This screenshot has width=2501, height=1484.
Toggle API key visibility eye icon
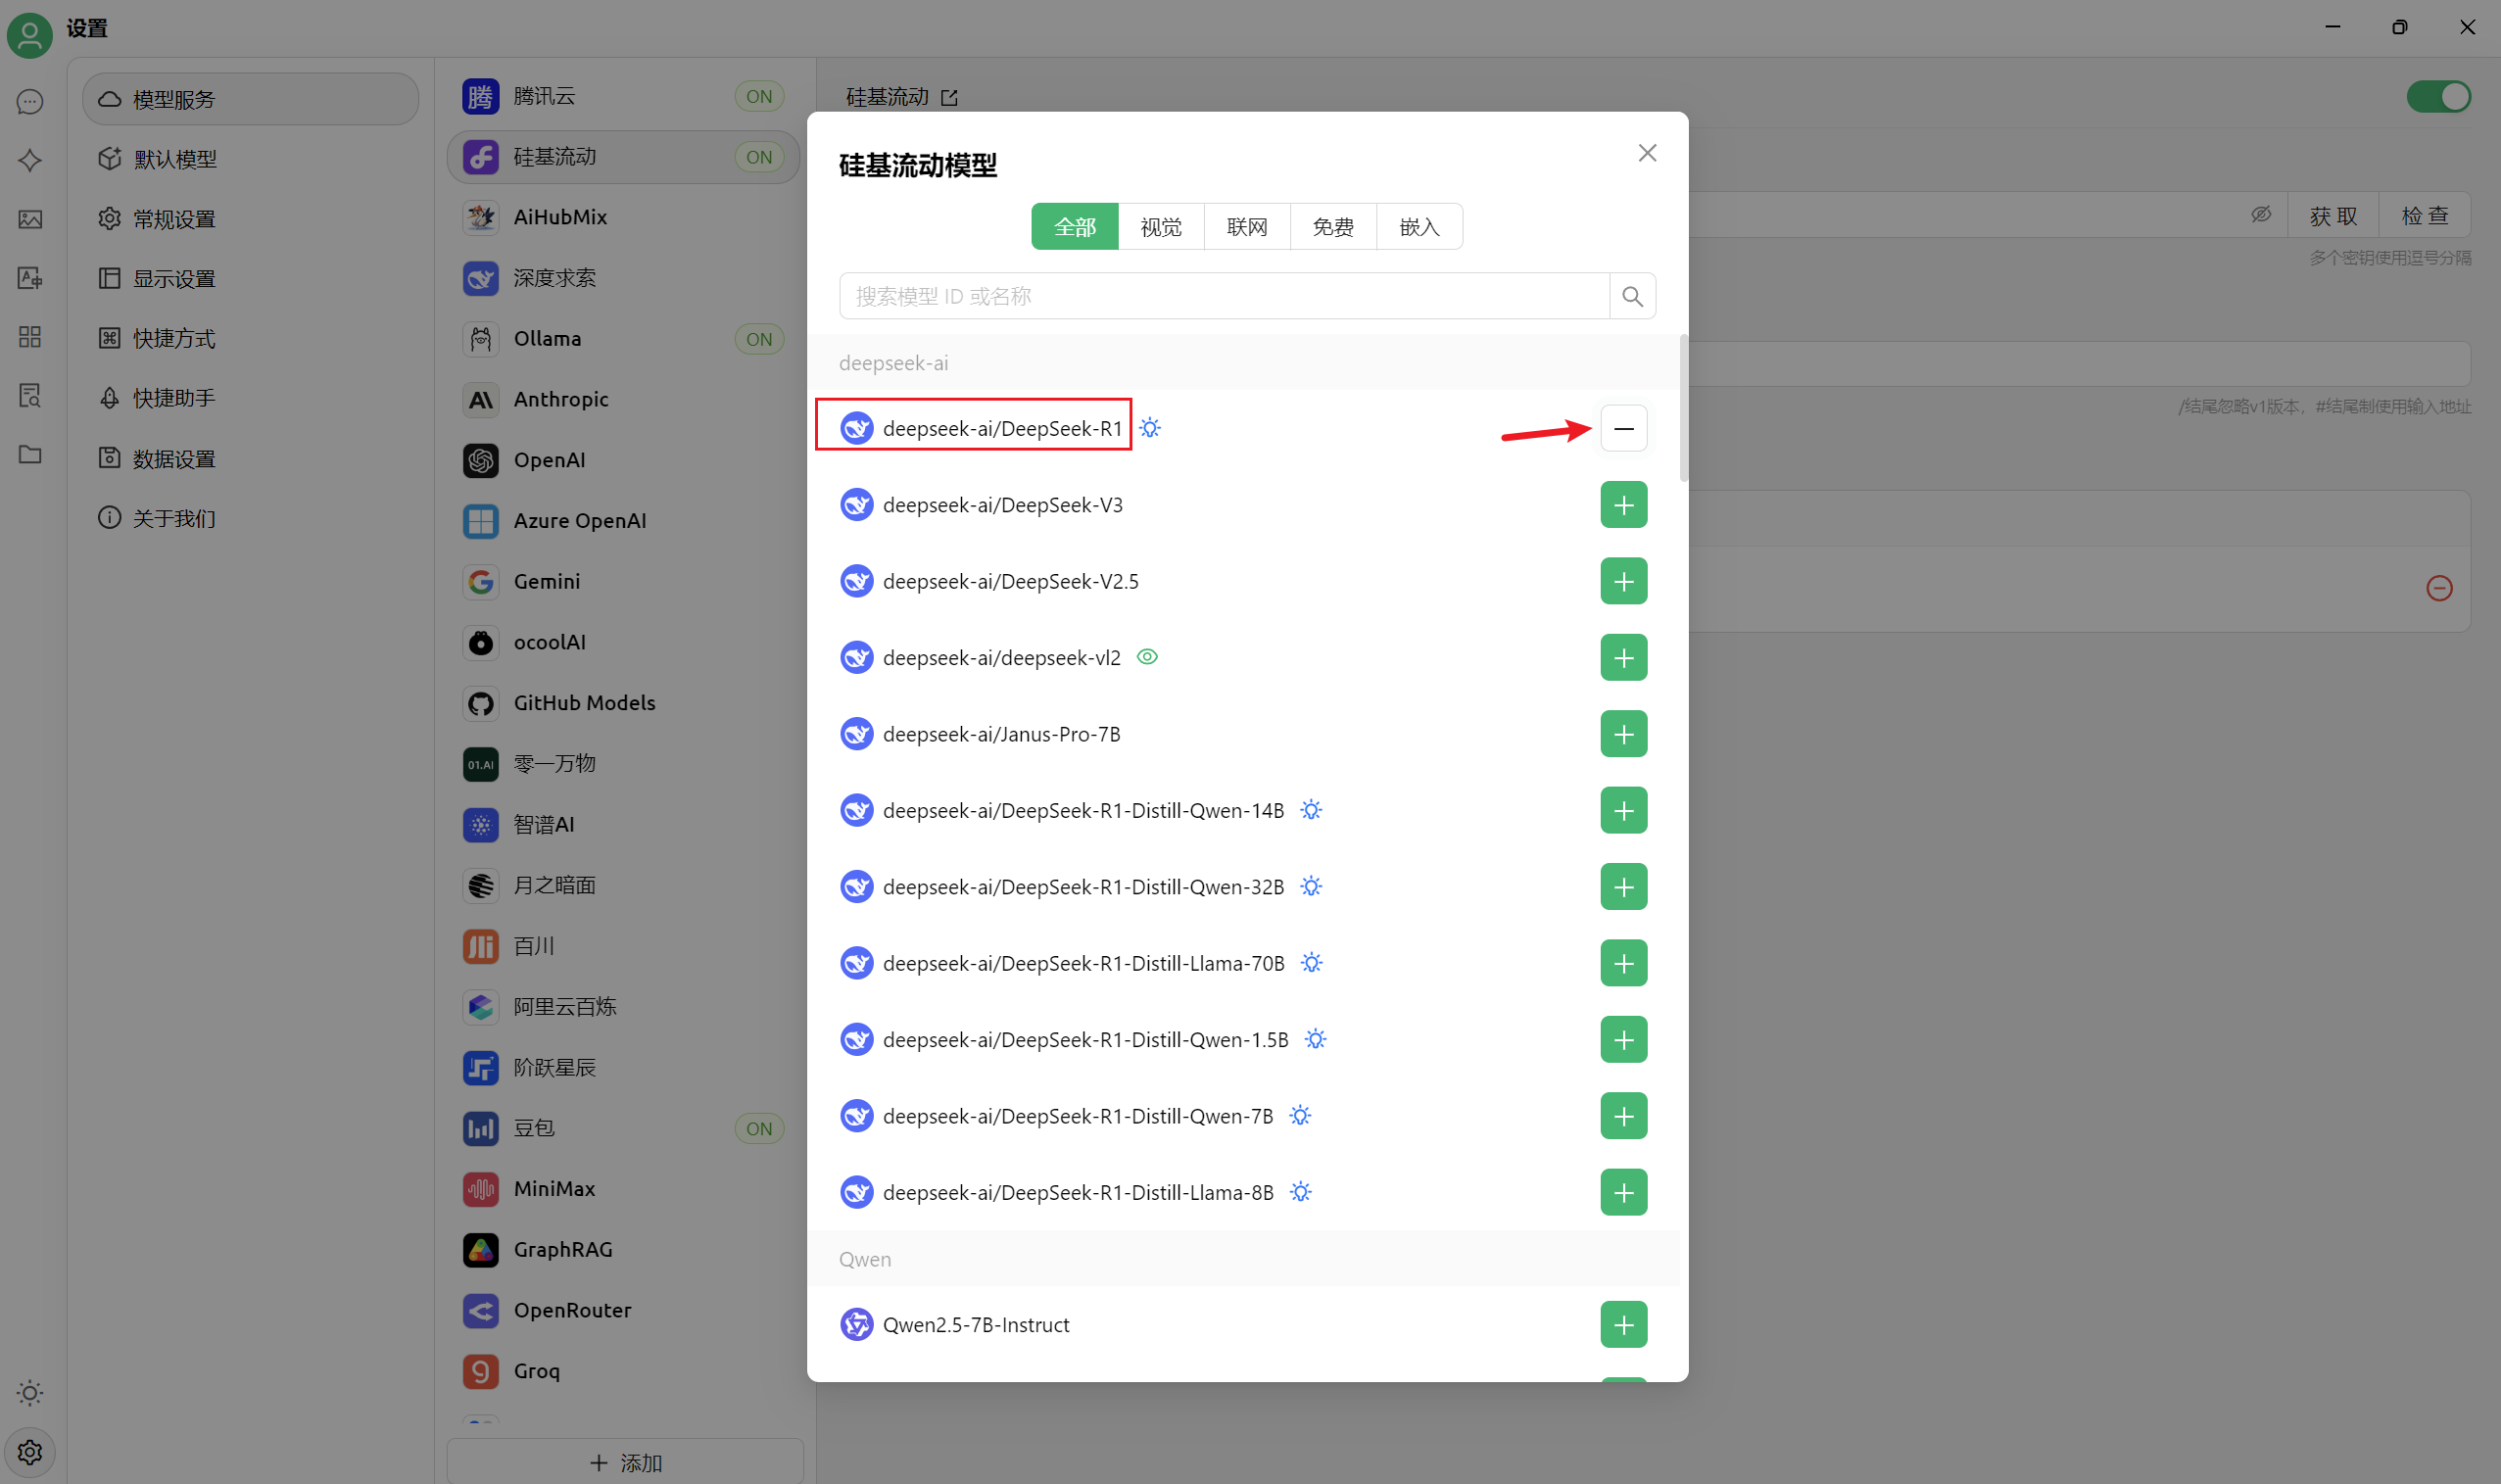pyautogui.click(x=2260, y=215)
